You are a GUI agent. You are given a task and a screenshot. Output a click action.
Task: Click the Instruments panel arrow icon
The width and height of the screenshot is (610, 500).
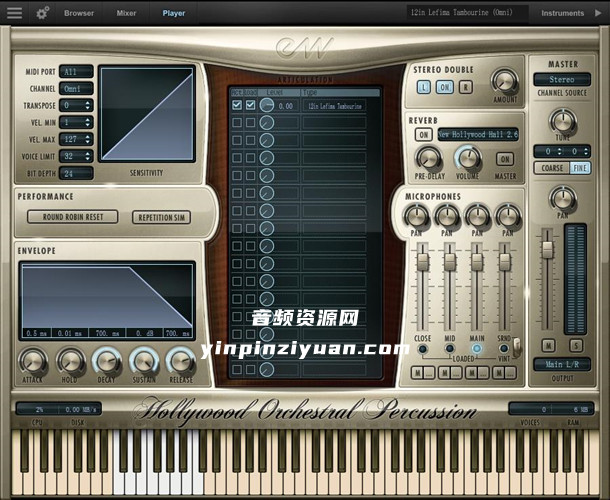point(598,13)
